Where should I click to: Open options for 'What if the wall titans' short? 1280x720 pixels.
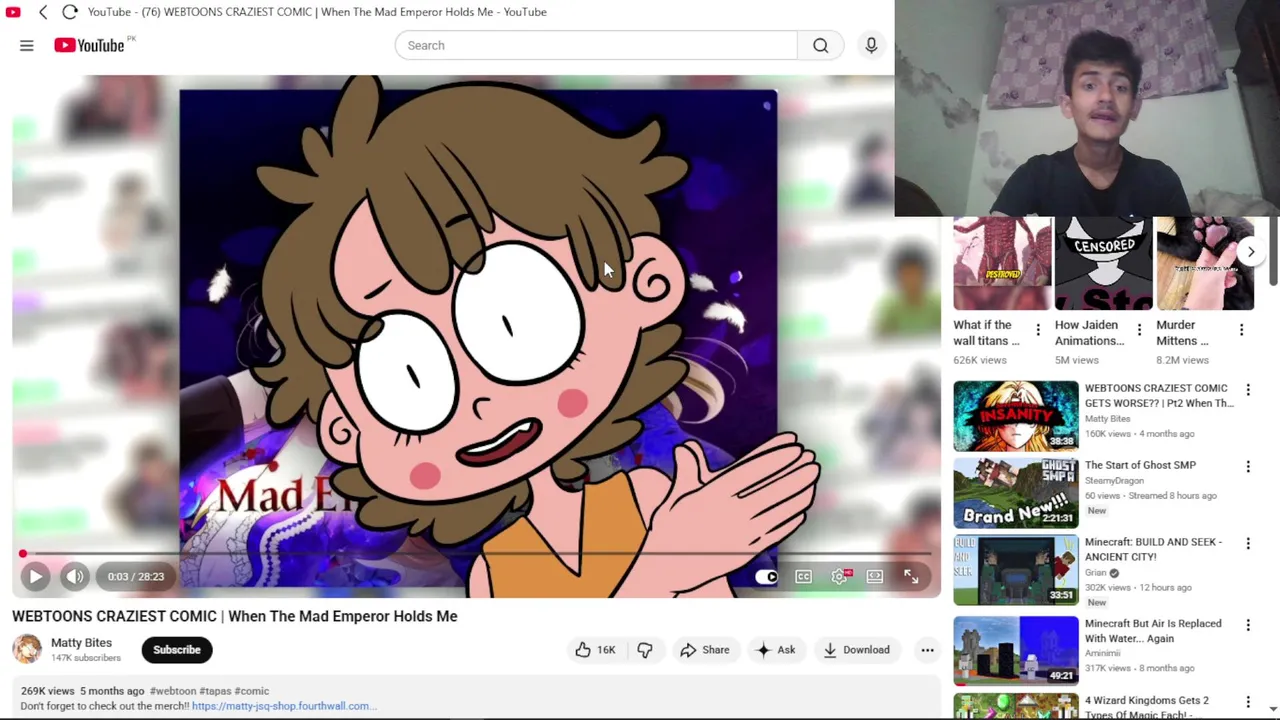pyautogui.click(x=1038, y=330)
